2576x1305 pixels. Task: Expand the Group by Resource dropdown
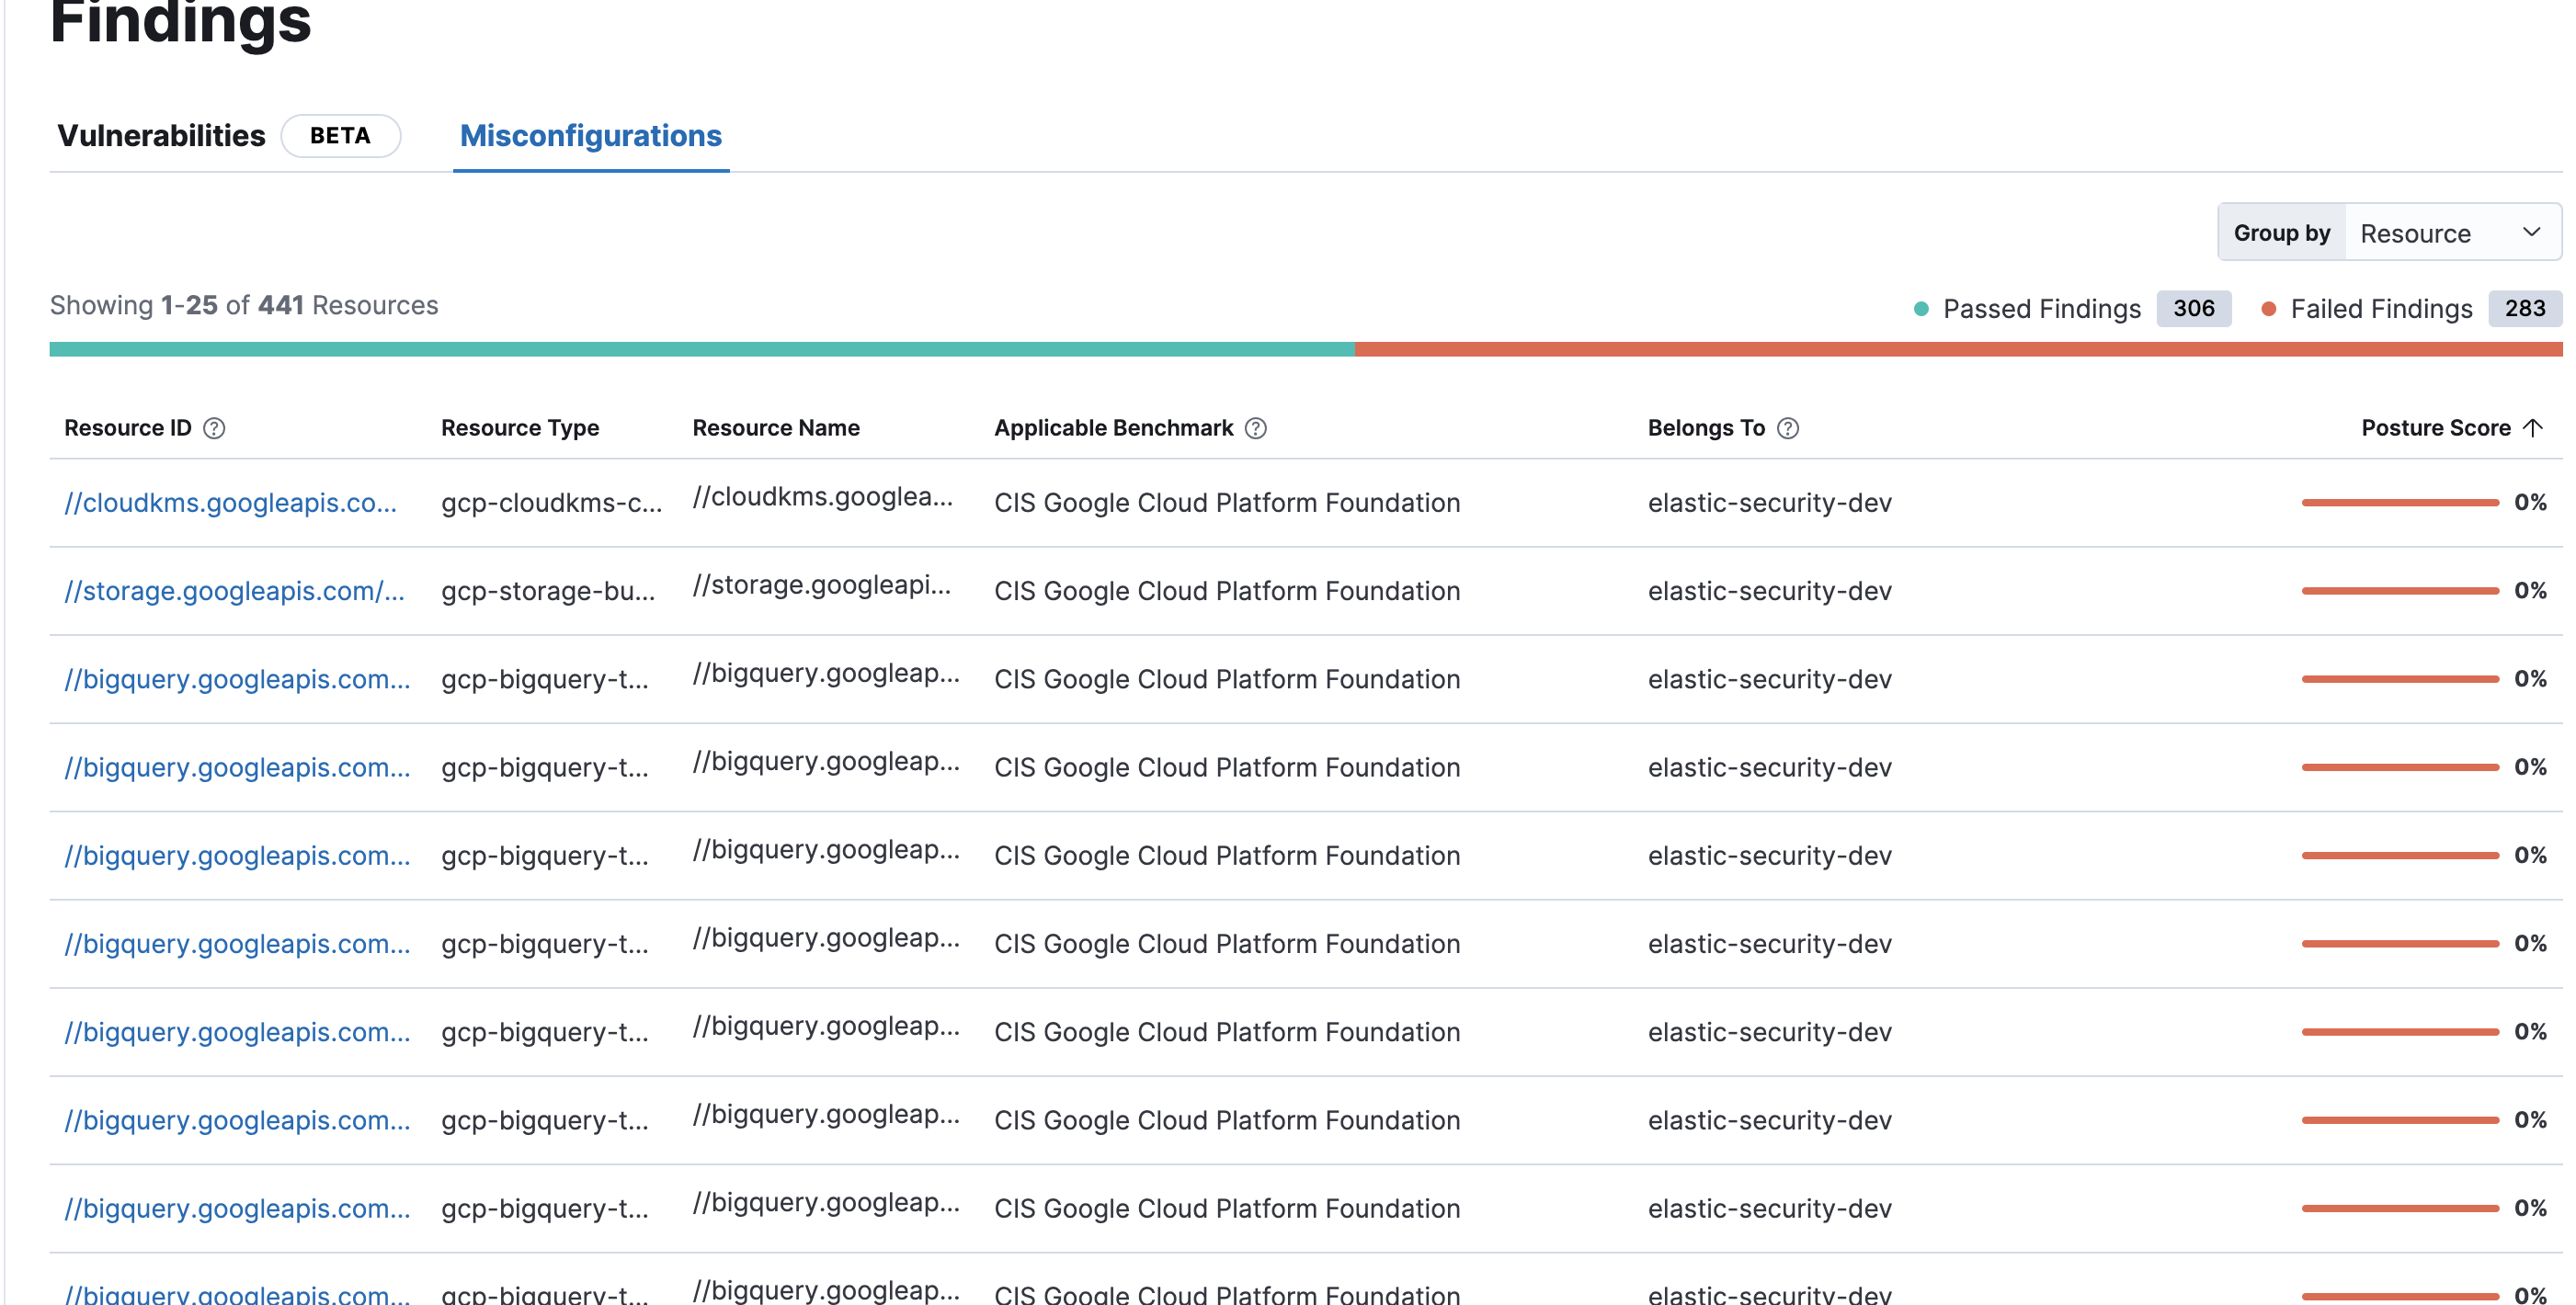2389,233
